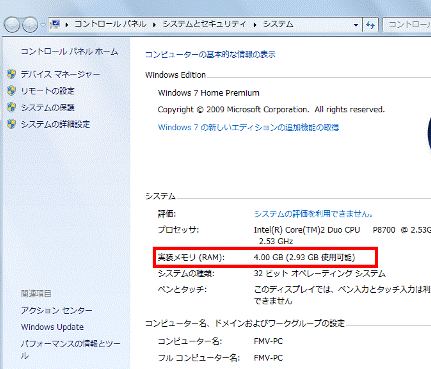Click the 評価 label

(x=167, y=214)
